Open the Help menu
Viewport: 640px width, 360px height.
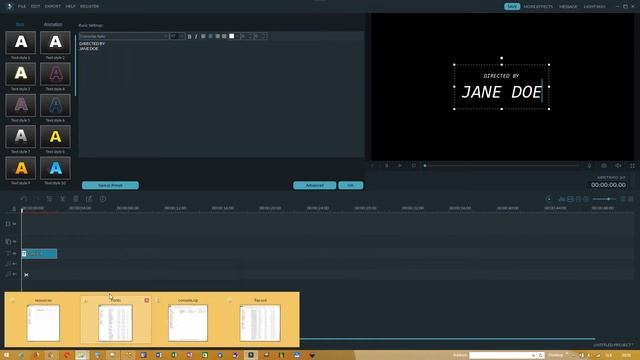coord(71,7)
